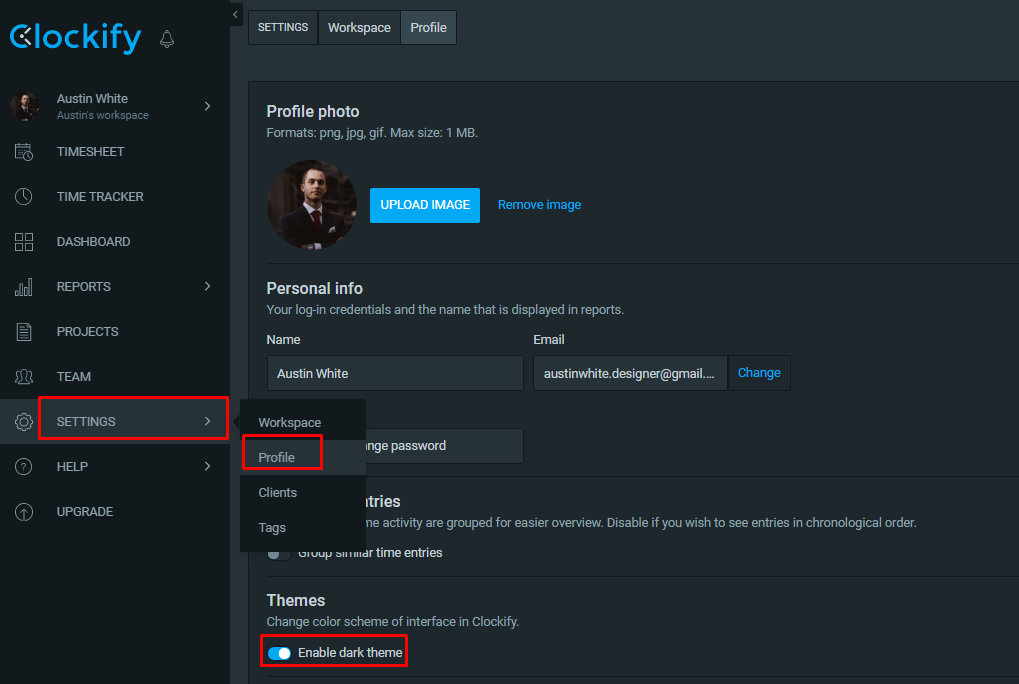Open Dashboard from the sidebar
Image resolution: width=1019 pixels, height=684 pixels.
point(94,242)
